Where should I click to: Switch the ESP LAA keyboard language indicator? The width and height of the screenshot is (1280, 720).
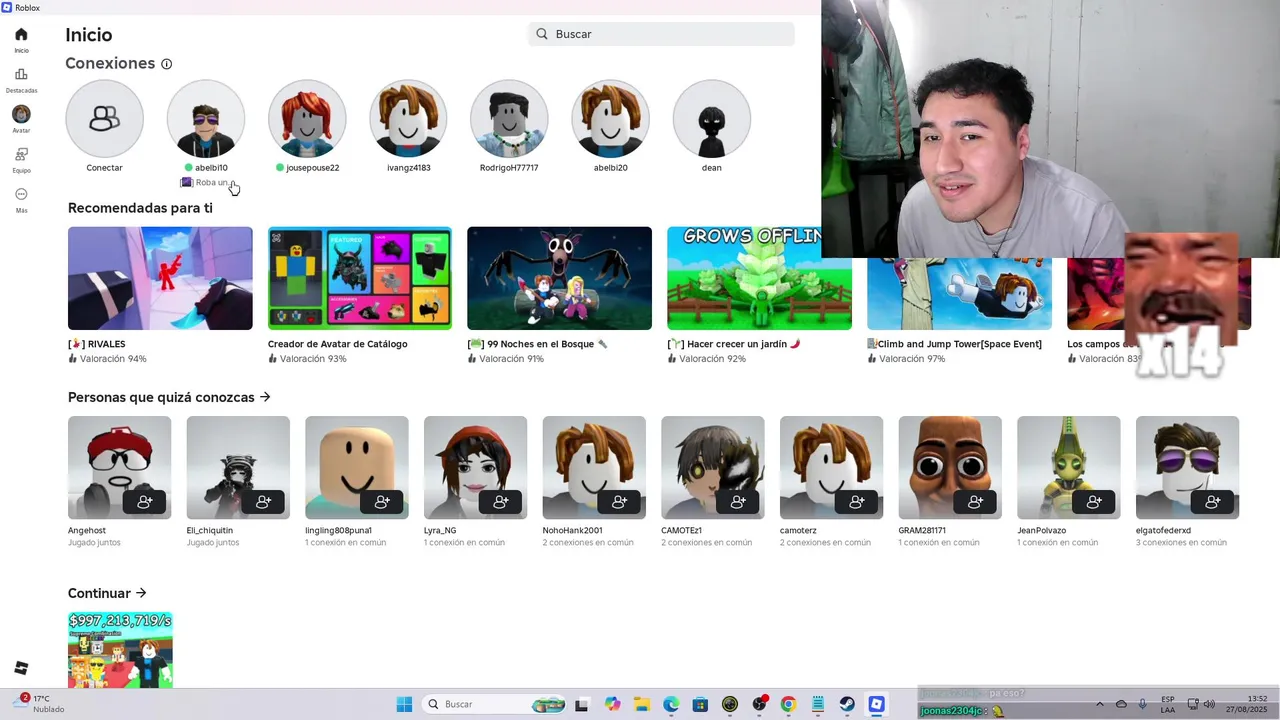pos(1168,704)
